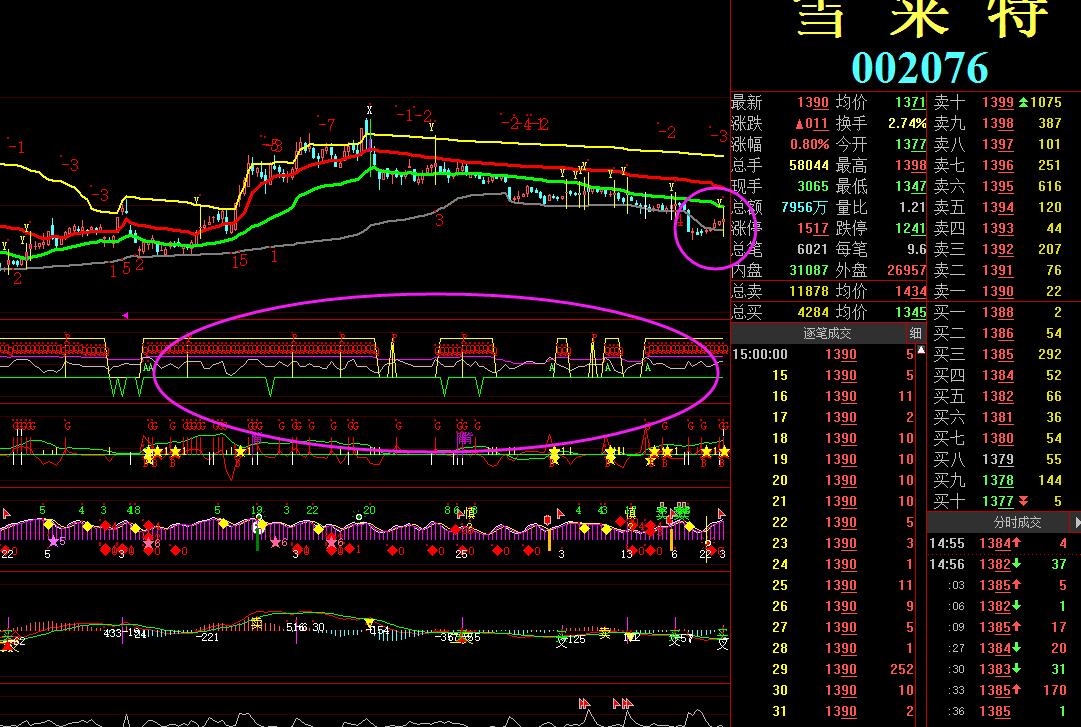The height and width of the screenshot is (727, 1081).
Task: Click the 总卖 value 11878
Action: 809,291
